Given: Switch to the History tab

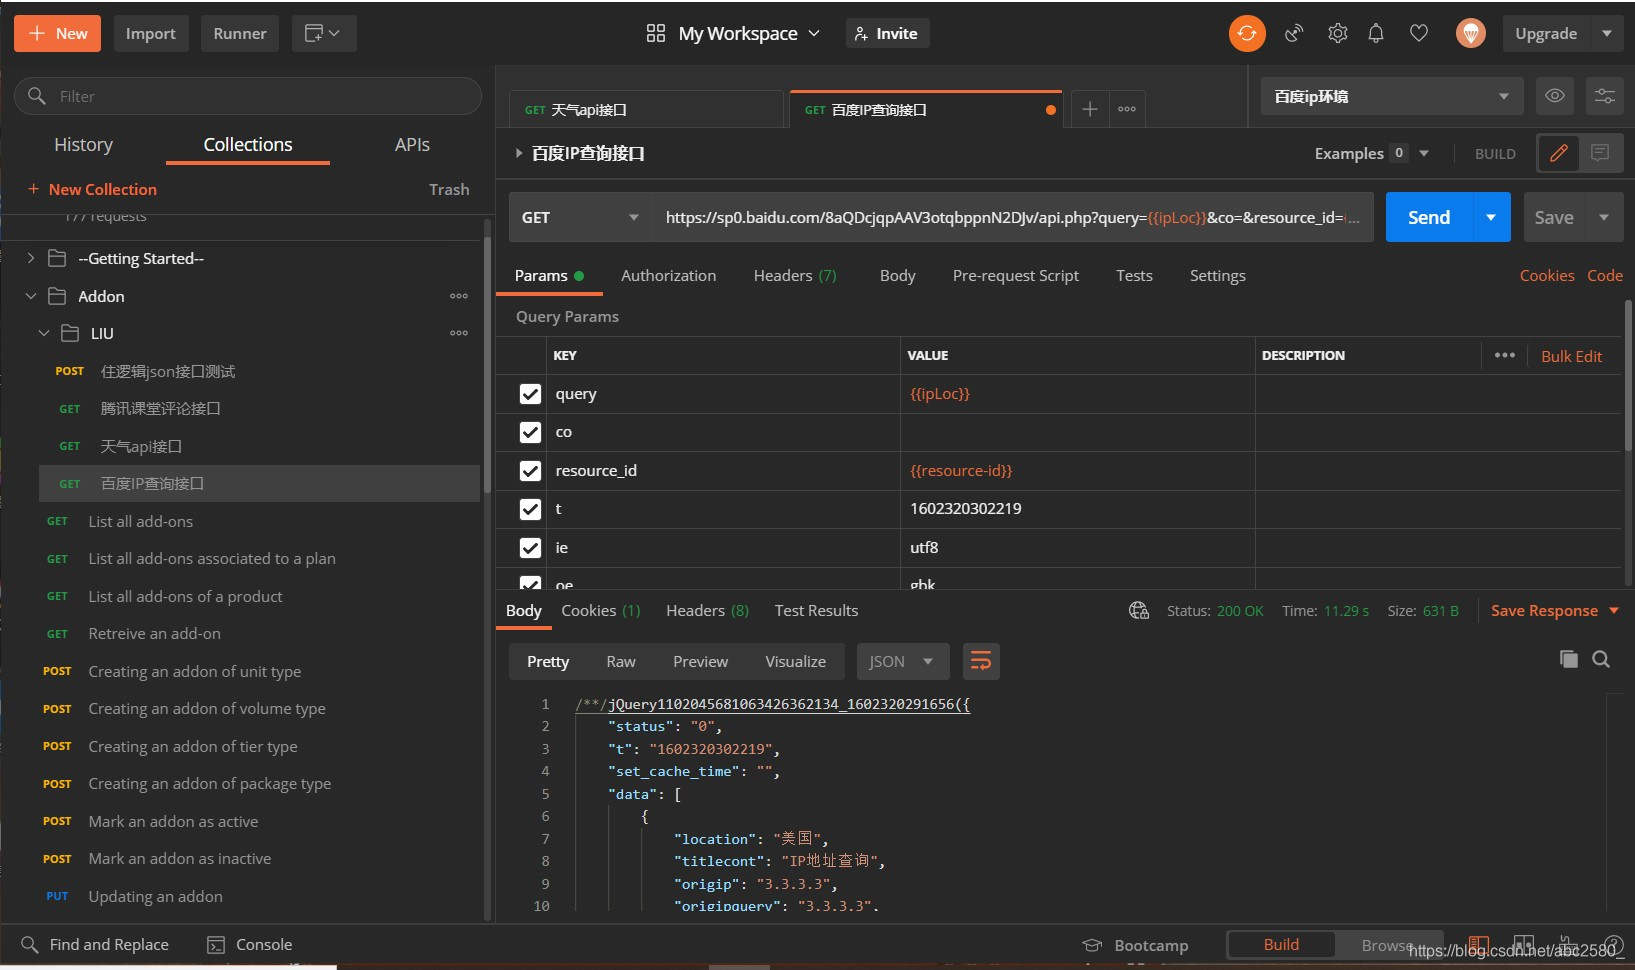Looking at the screenshot, I should point(83,144).
